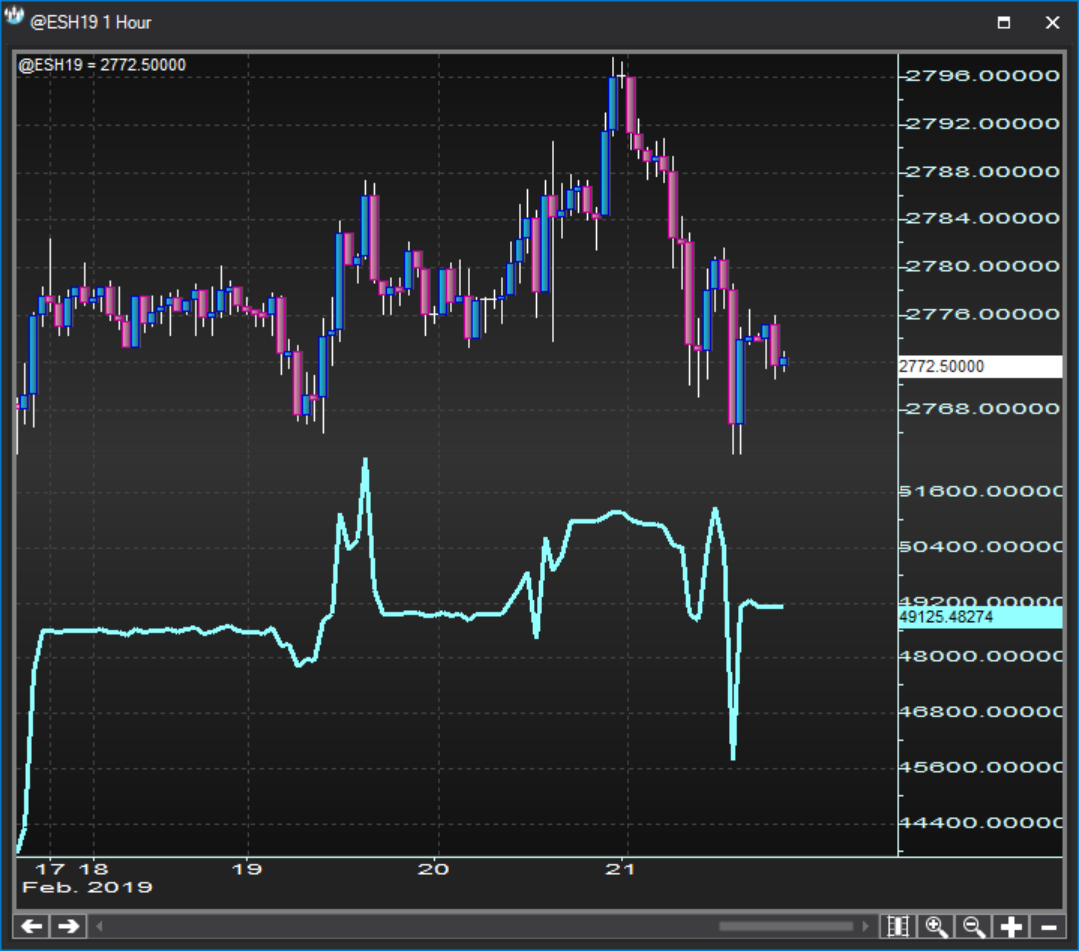The width and height of the screenshot is (1079, 951).
Task: Click the white plus button
Action: [1011, 926]
